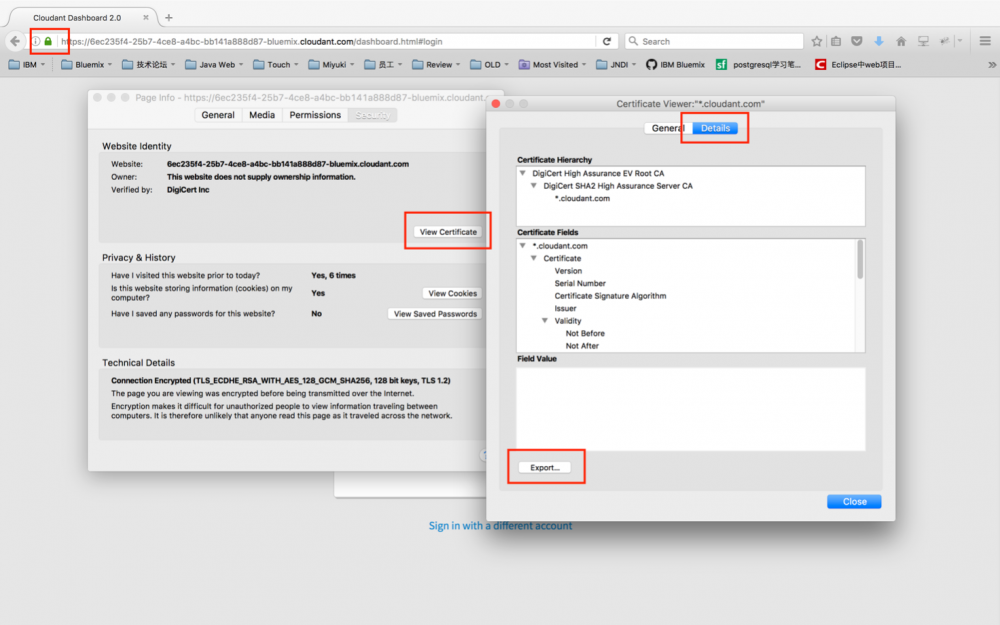The image size is (1000, 625).
Task: Open the 技术论坛 bookmarks folder
Action: 148,64
